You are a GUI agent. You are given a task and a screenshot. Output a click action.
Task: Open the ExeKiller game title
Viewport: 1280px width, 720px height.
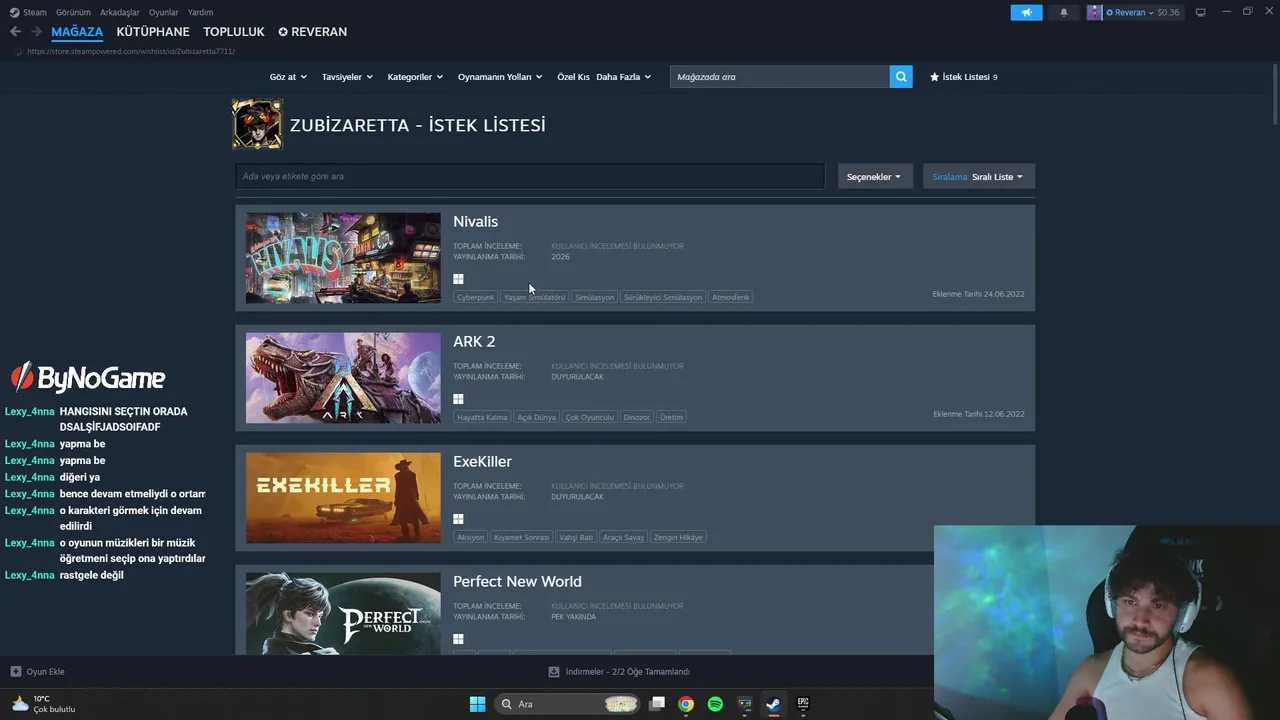[x=482, y=461]
